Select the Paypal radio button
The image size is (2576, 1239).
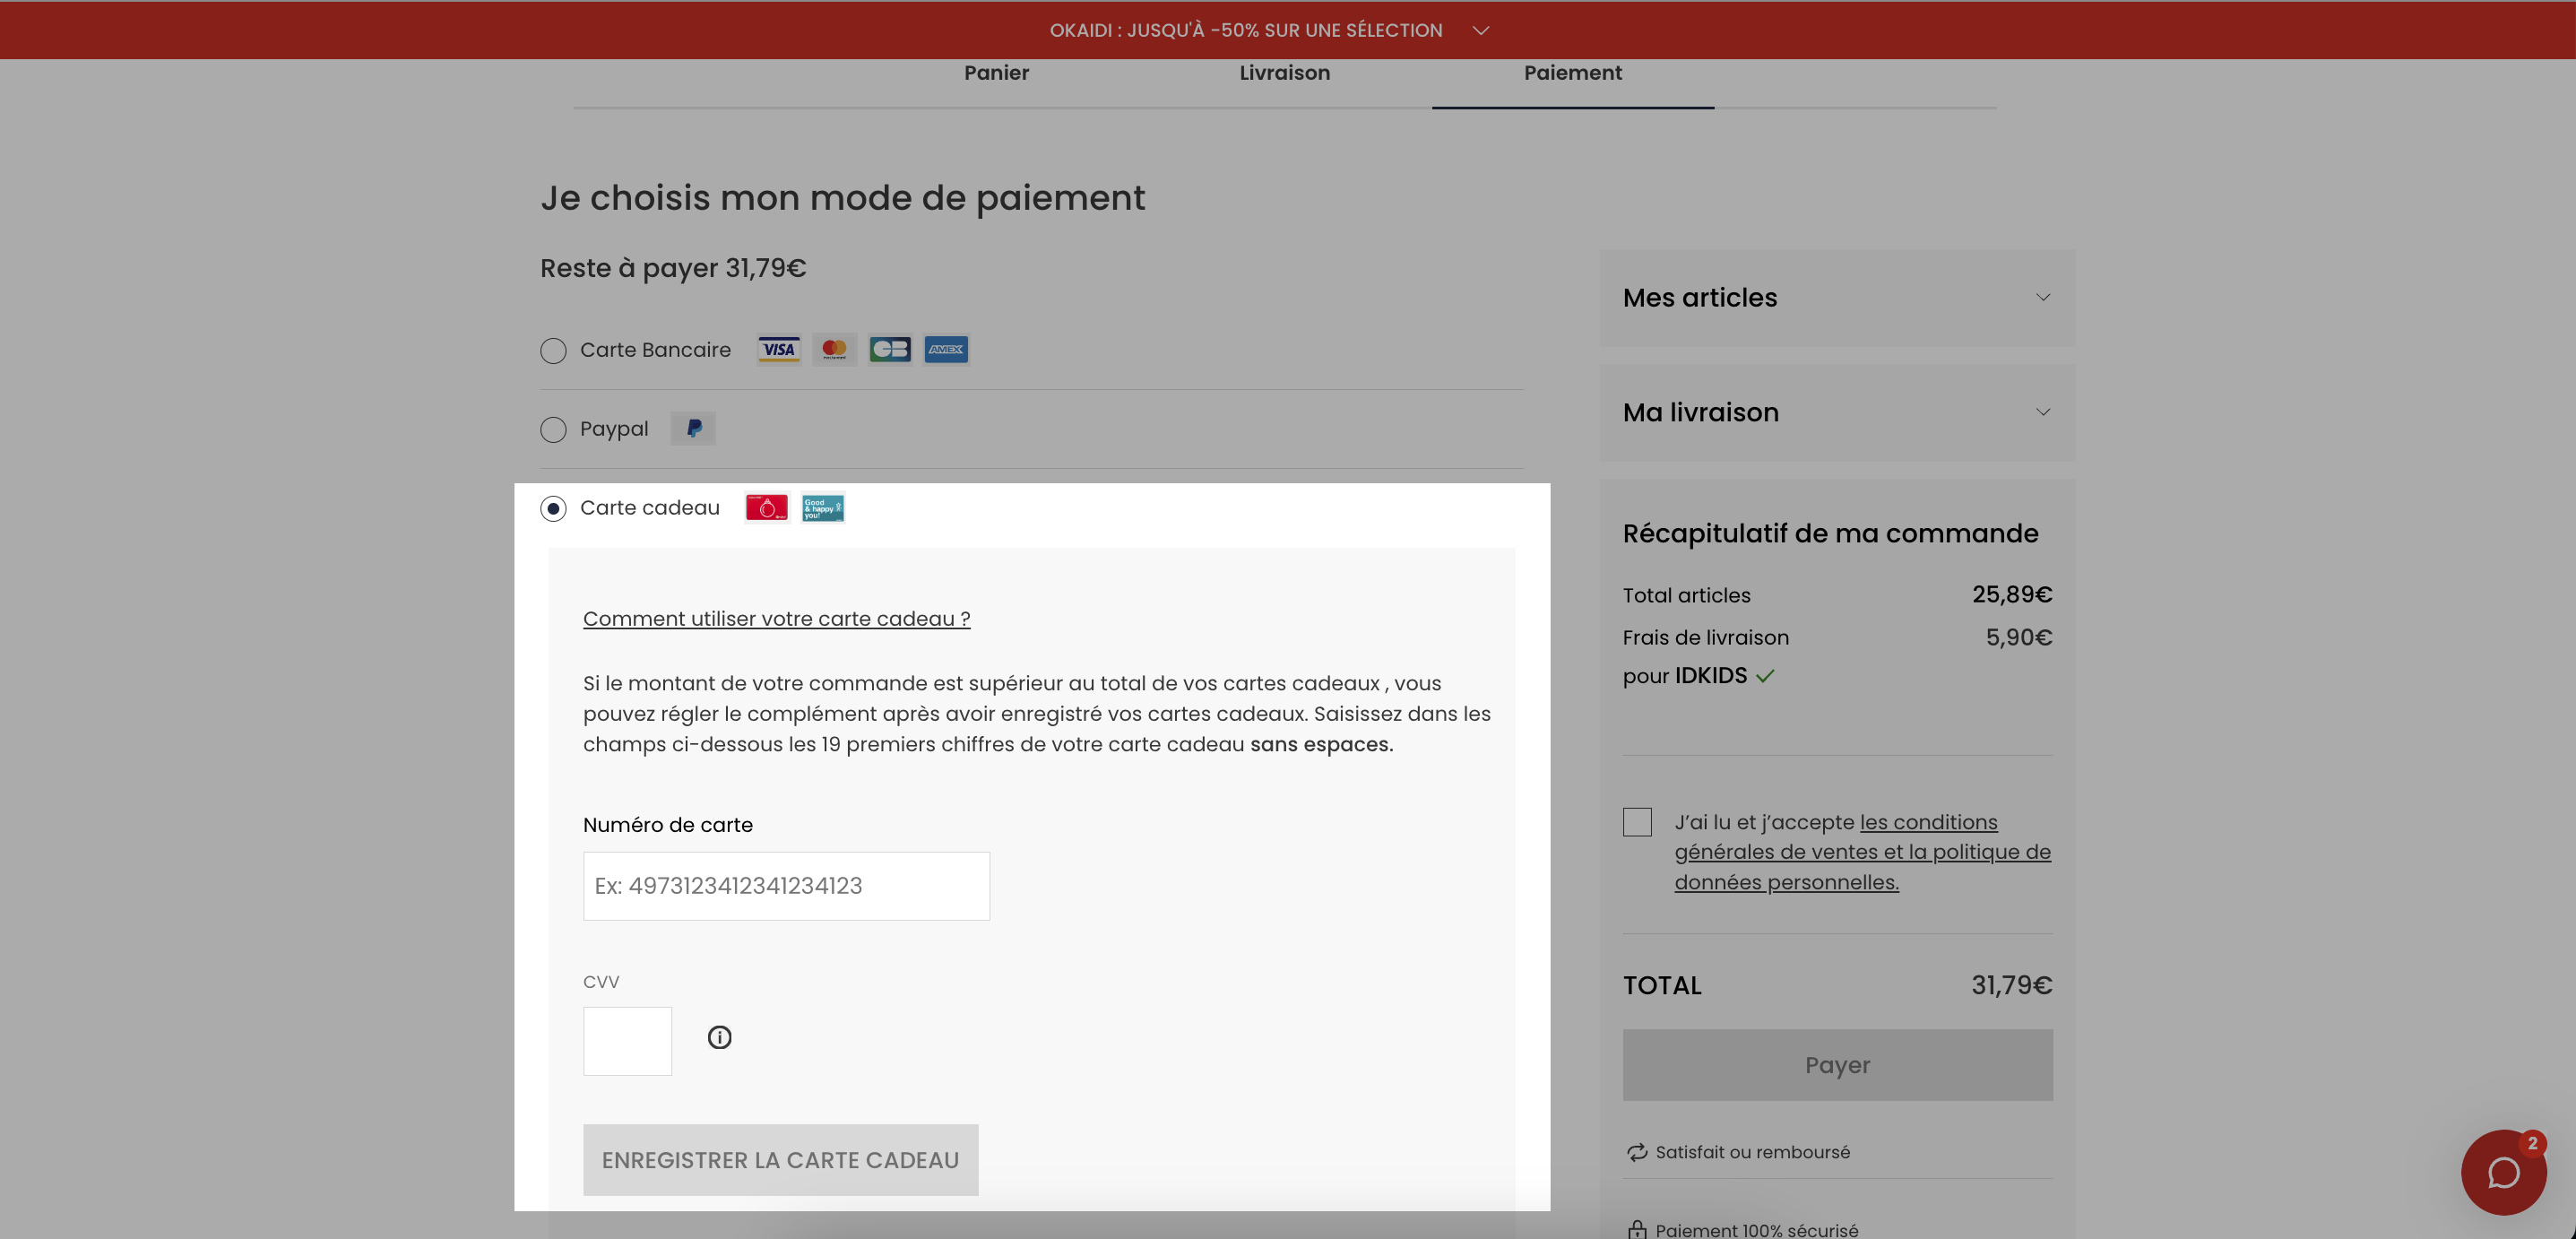click(553, 429)
